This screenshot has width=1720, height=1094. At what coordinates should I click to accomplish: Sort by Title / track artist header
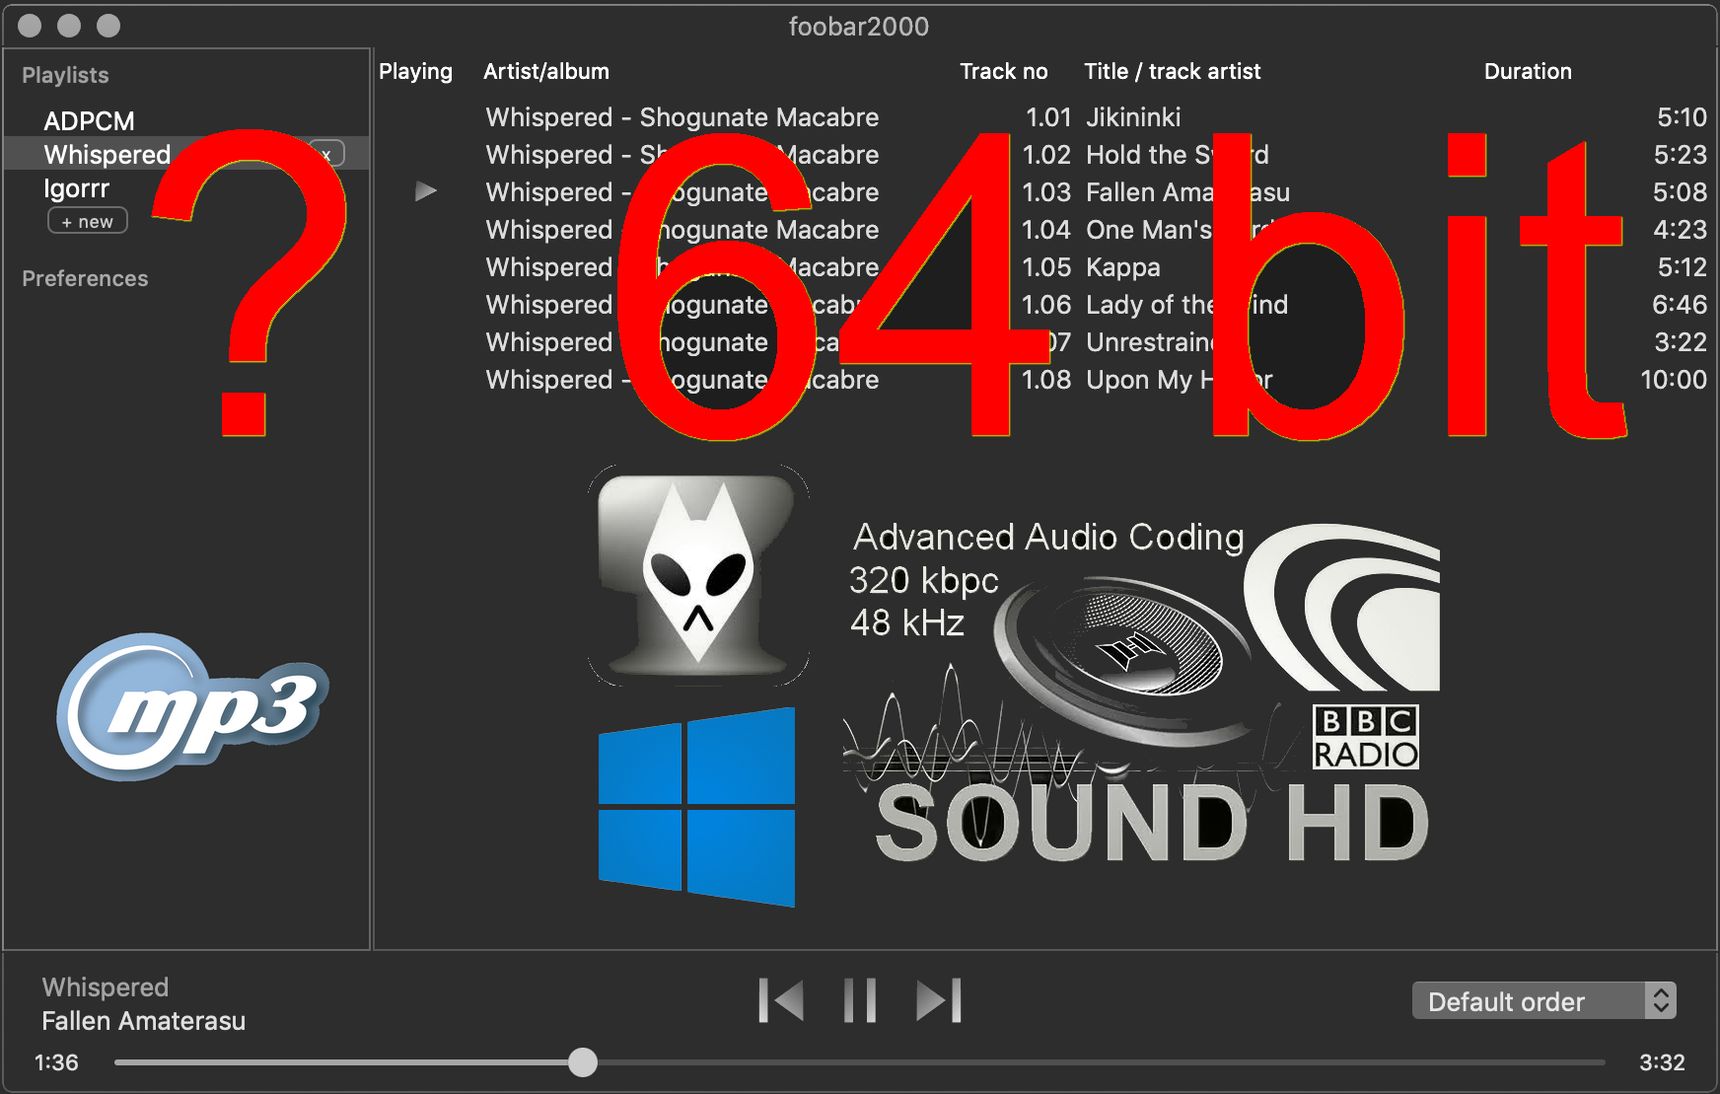pos(1172,72)
